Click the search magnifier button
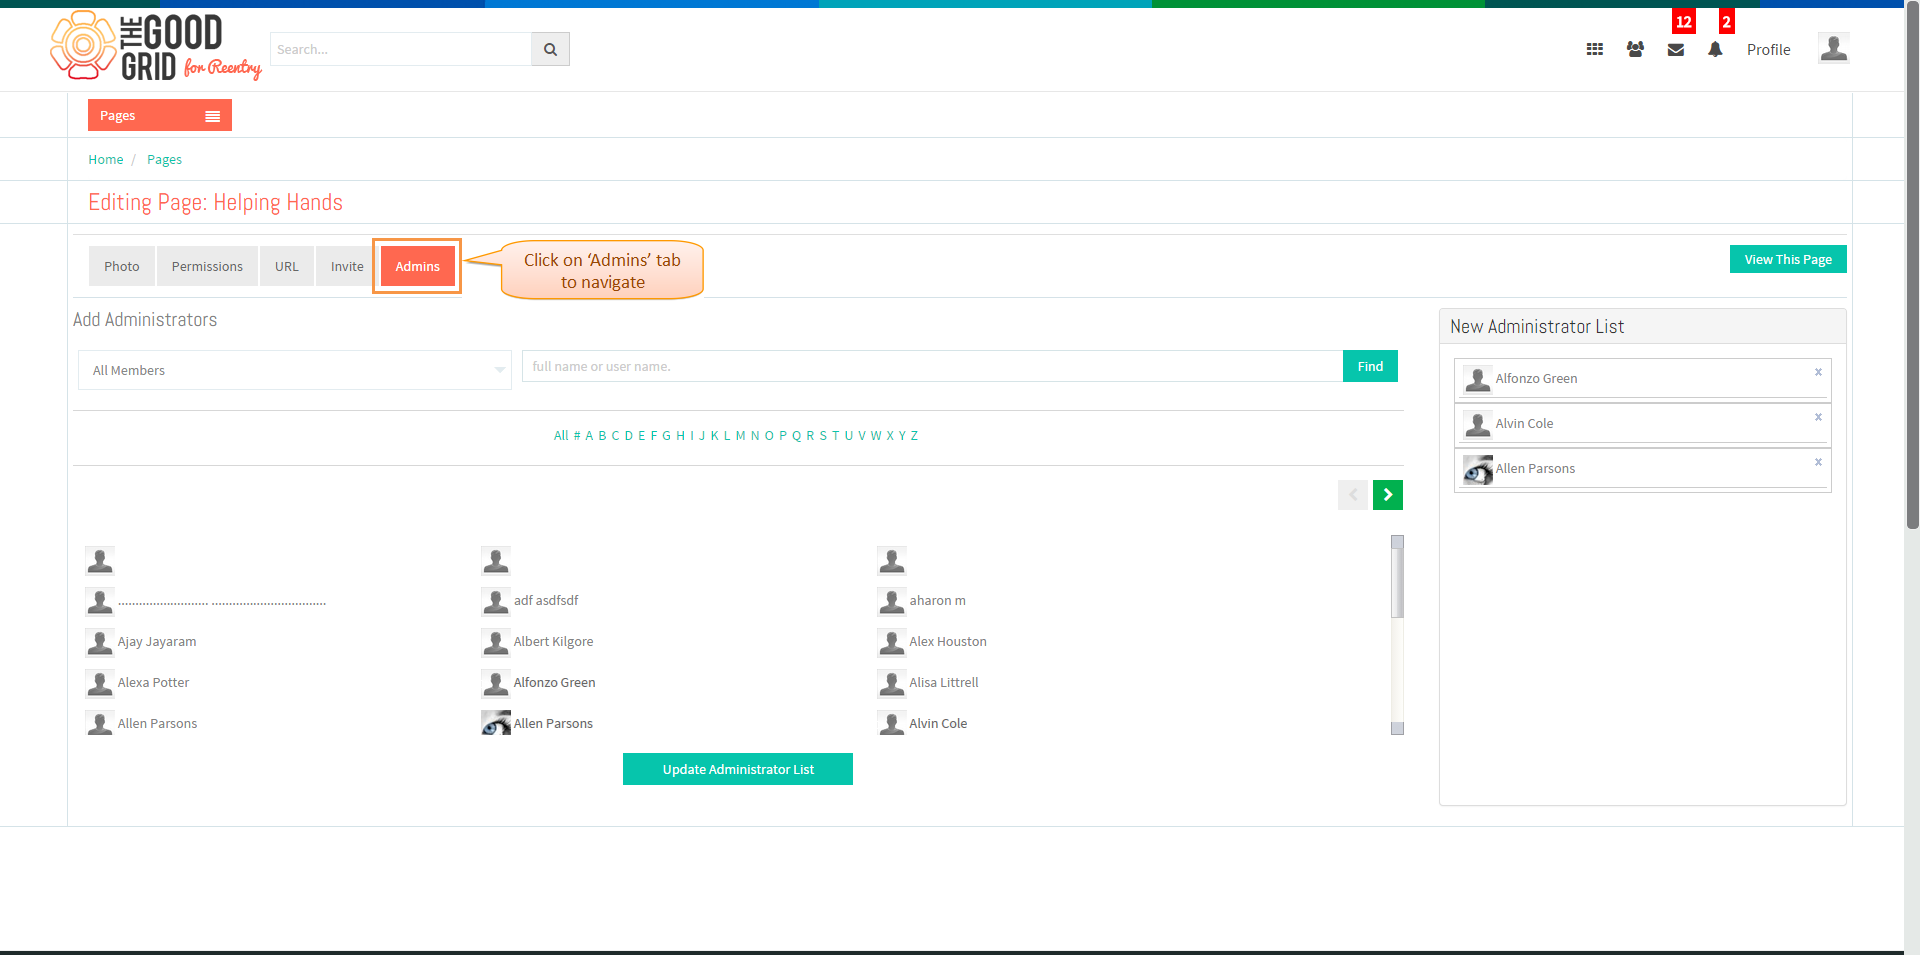 tap(550, 49)
